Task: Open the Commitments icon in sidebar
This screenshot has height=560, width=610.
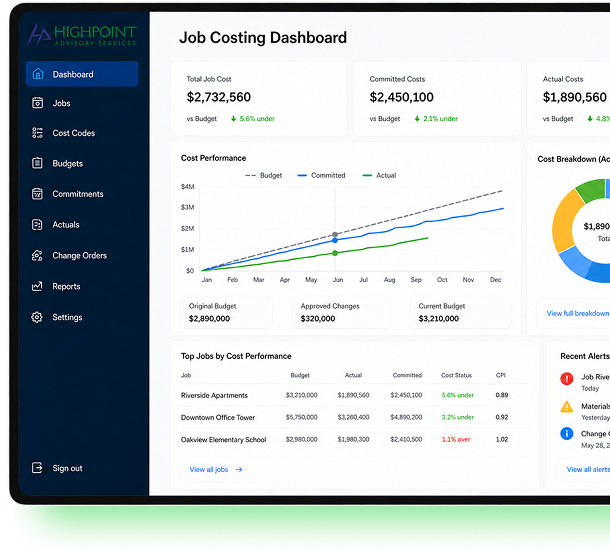Action: [x=37, y=193]
